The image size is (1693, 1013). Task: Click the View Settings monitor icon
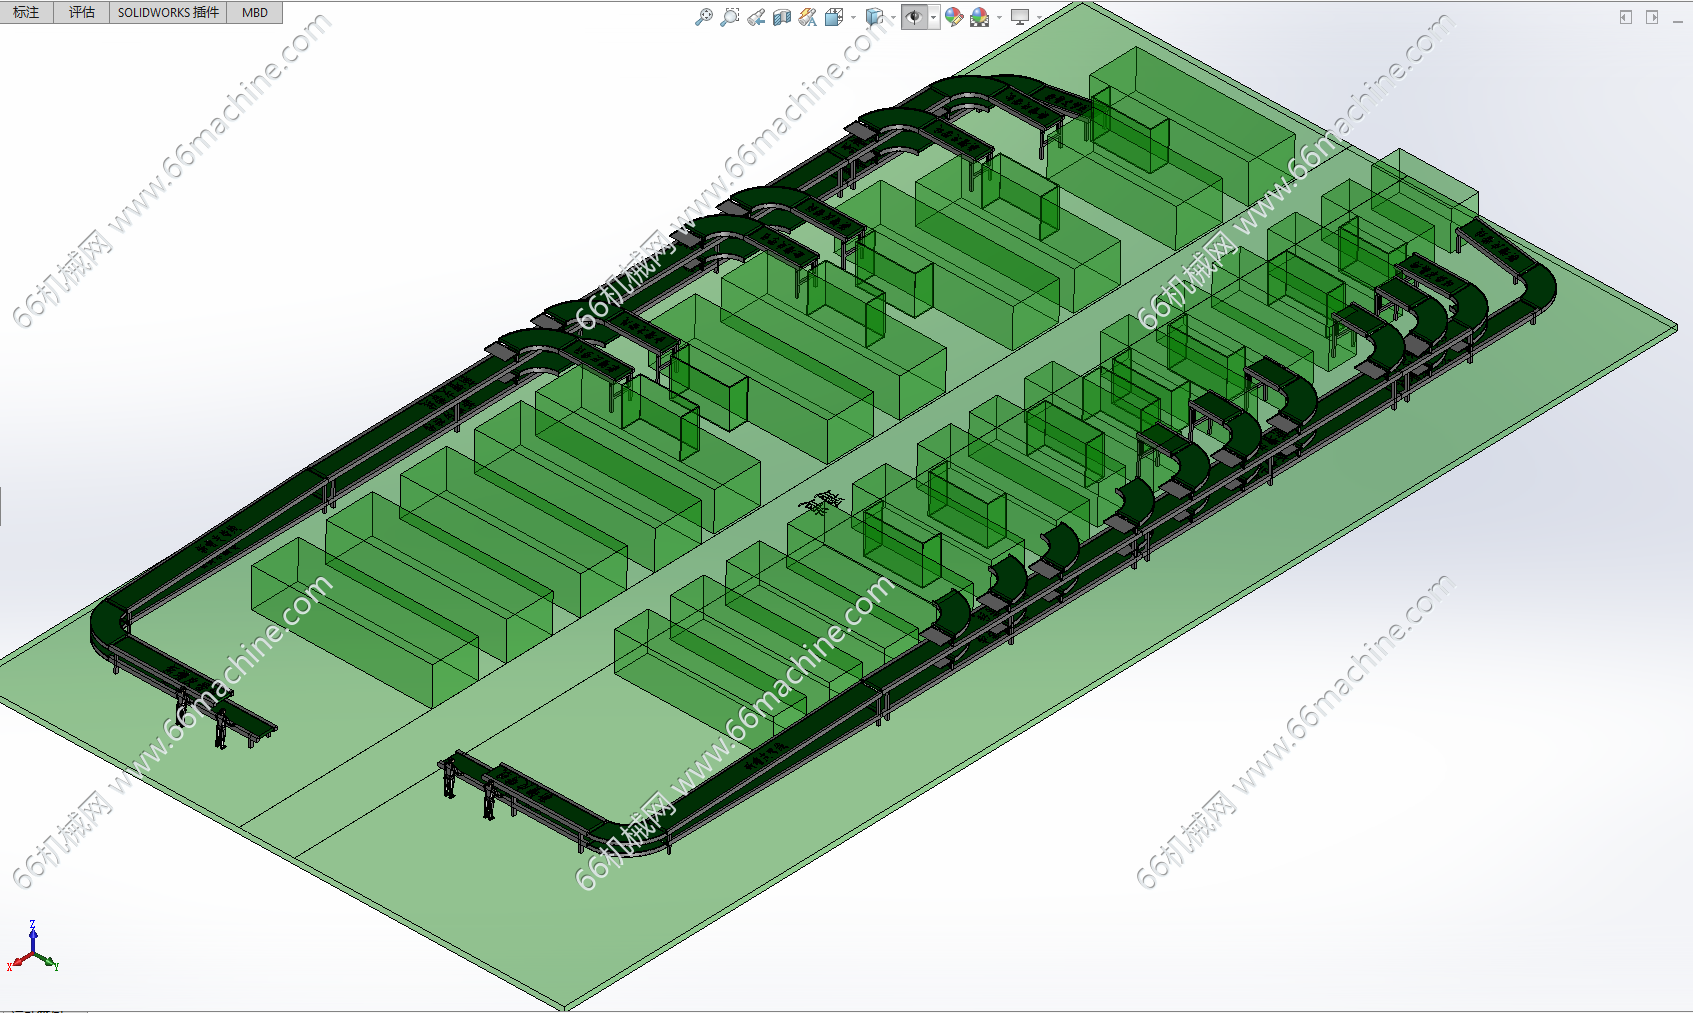[x=1020, y=17]
